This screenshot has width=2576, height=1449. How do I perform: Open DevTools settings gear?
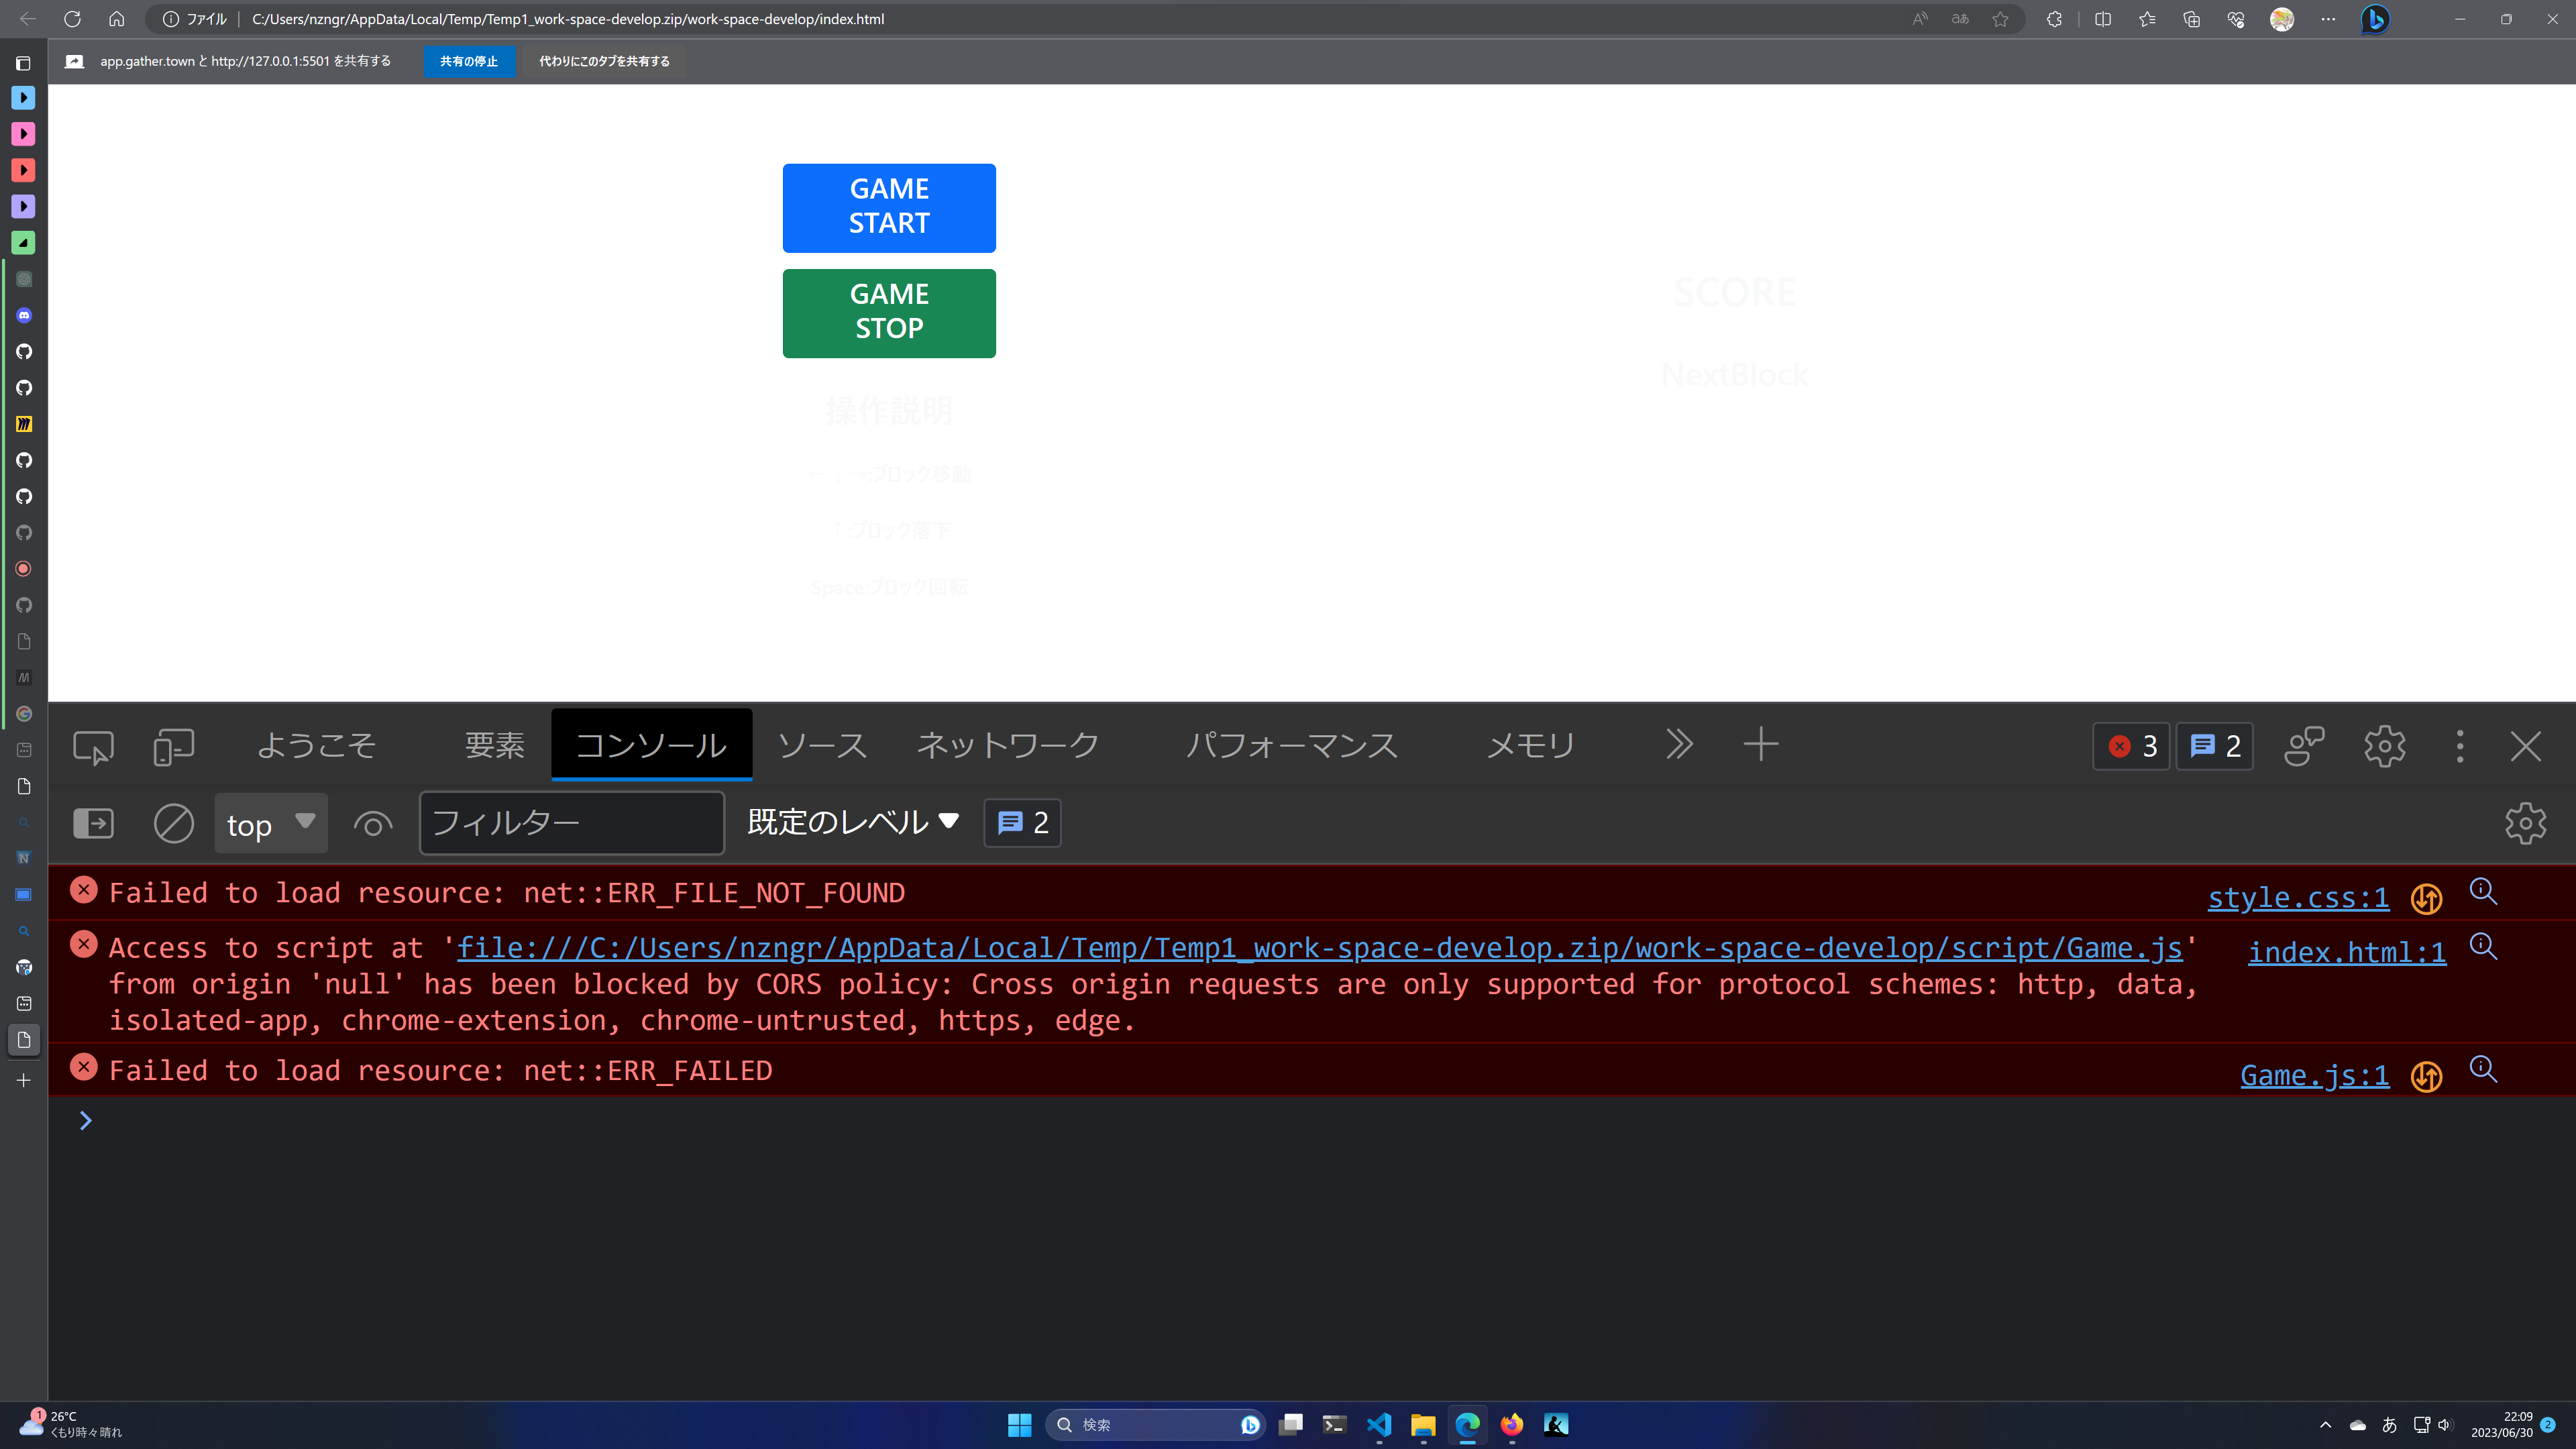[x=2384, y=746]
